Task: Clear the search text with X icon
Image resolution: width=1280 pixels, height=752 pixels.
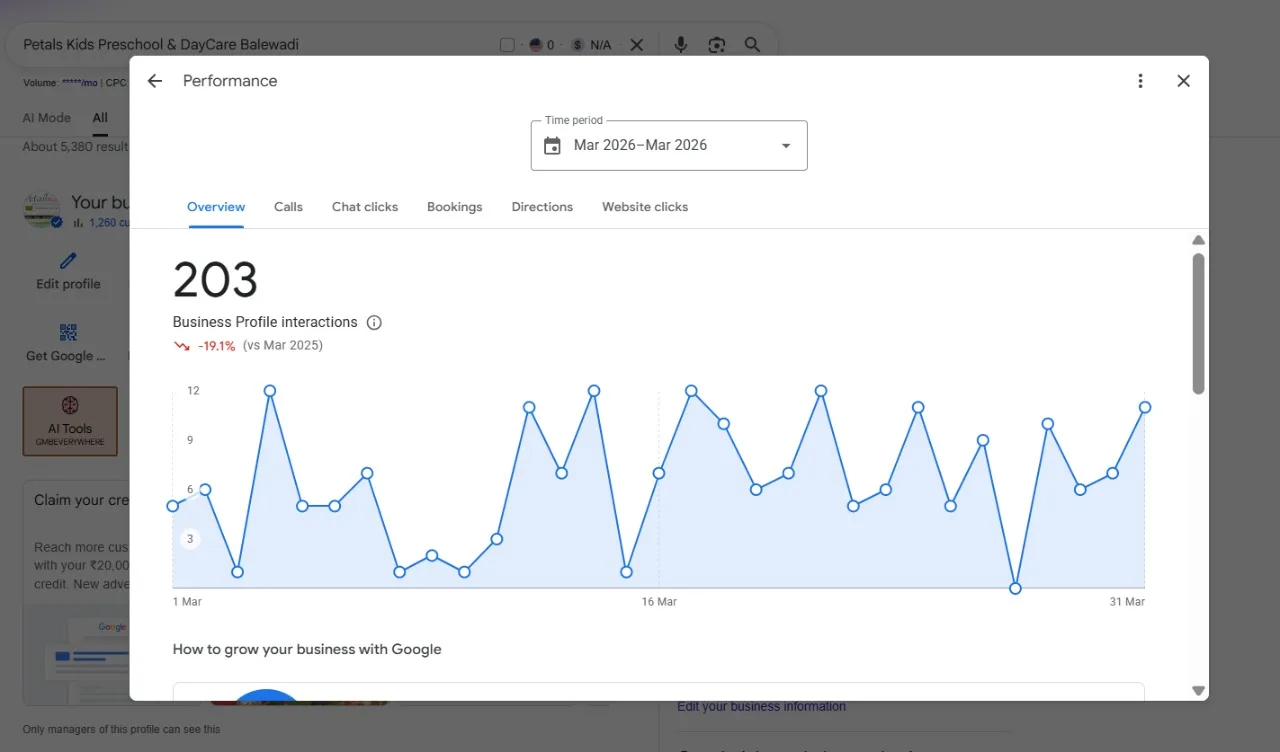Action: [637, 45]
